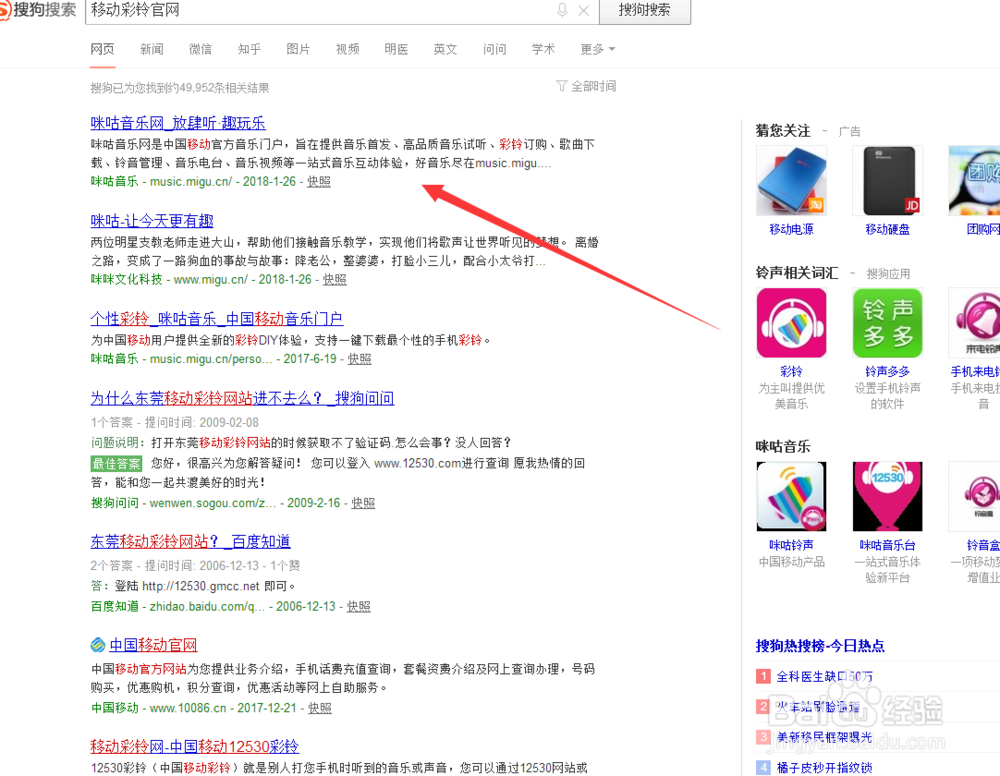Open the 咪咕音乐台 name link
Viewport: 1000px width, 776px height.
[888, 545]
